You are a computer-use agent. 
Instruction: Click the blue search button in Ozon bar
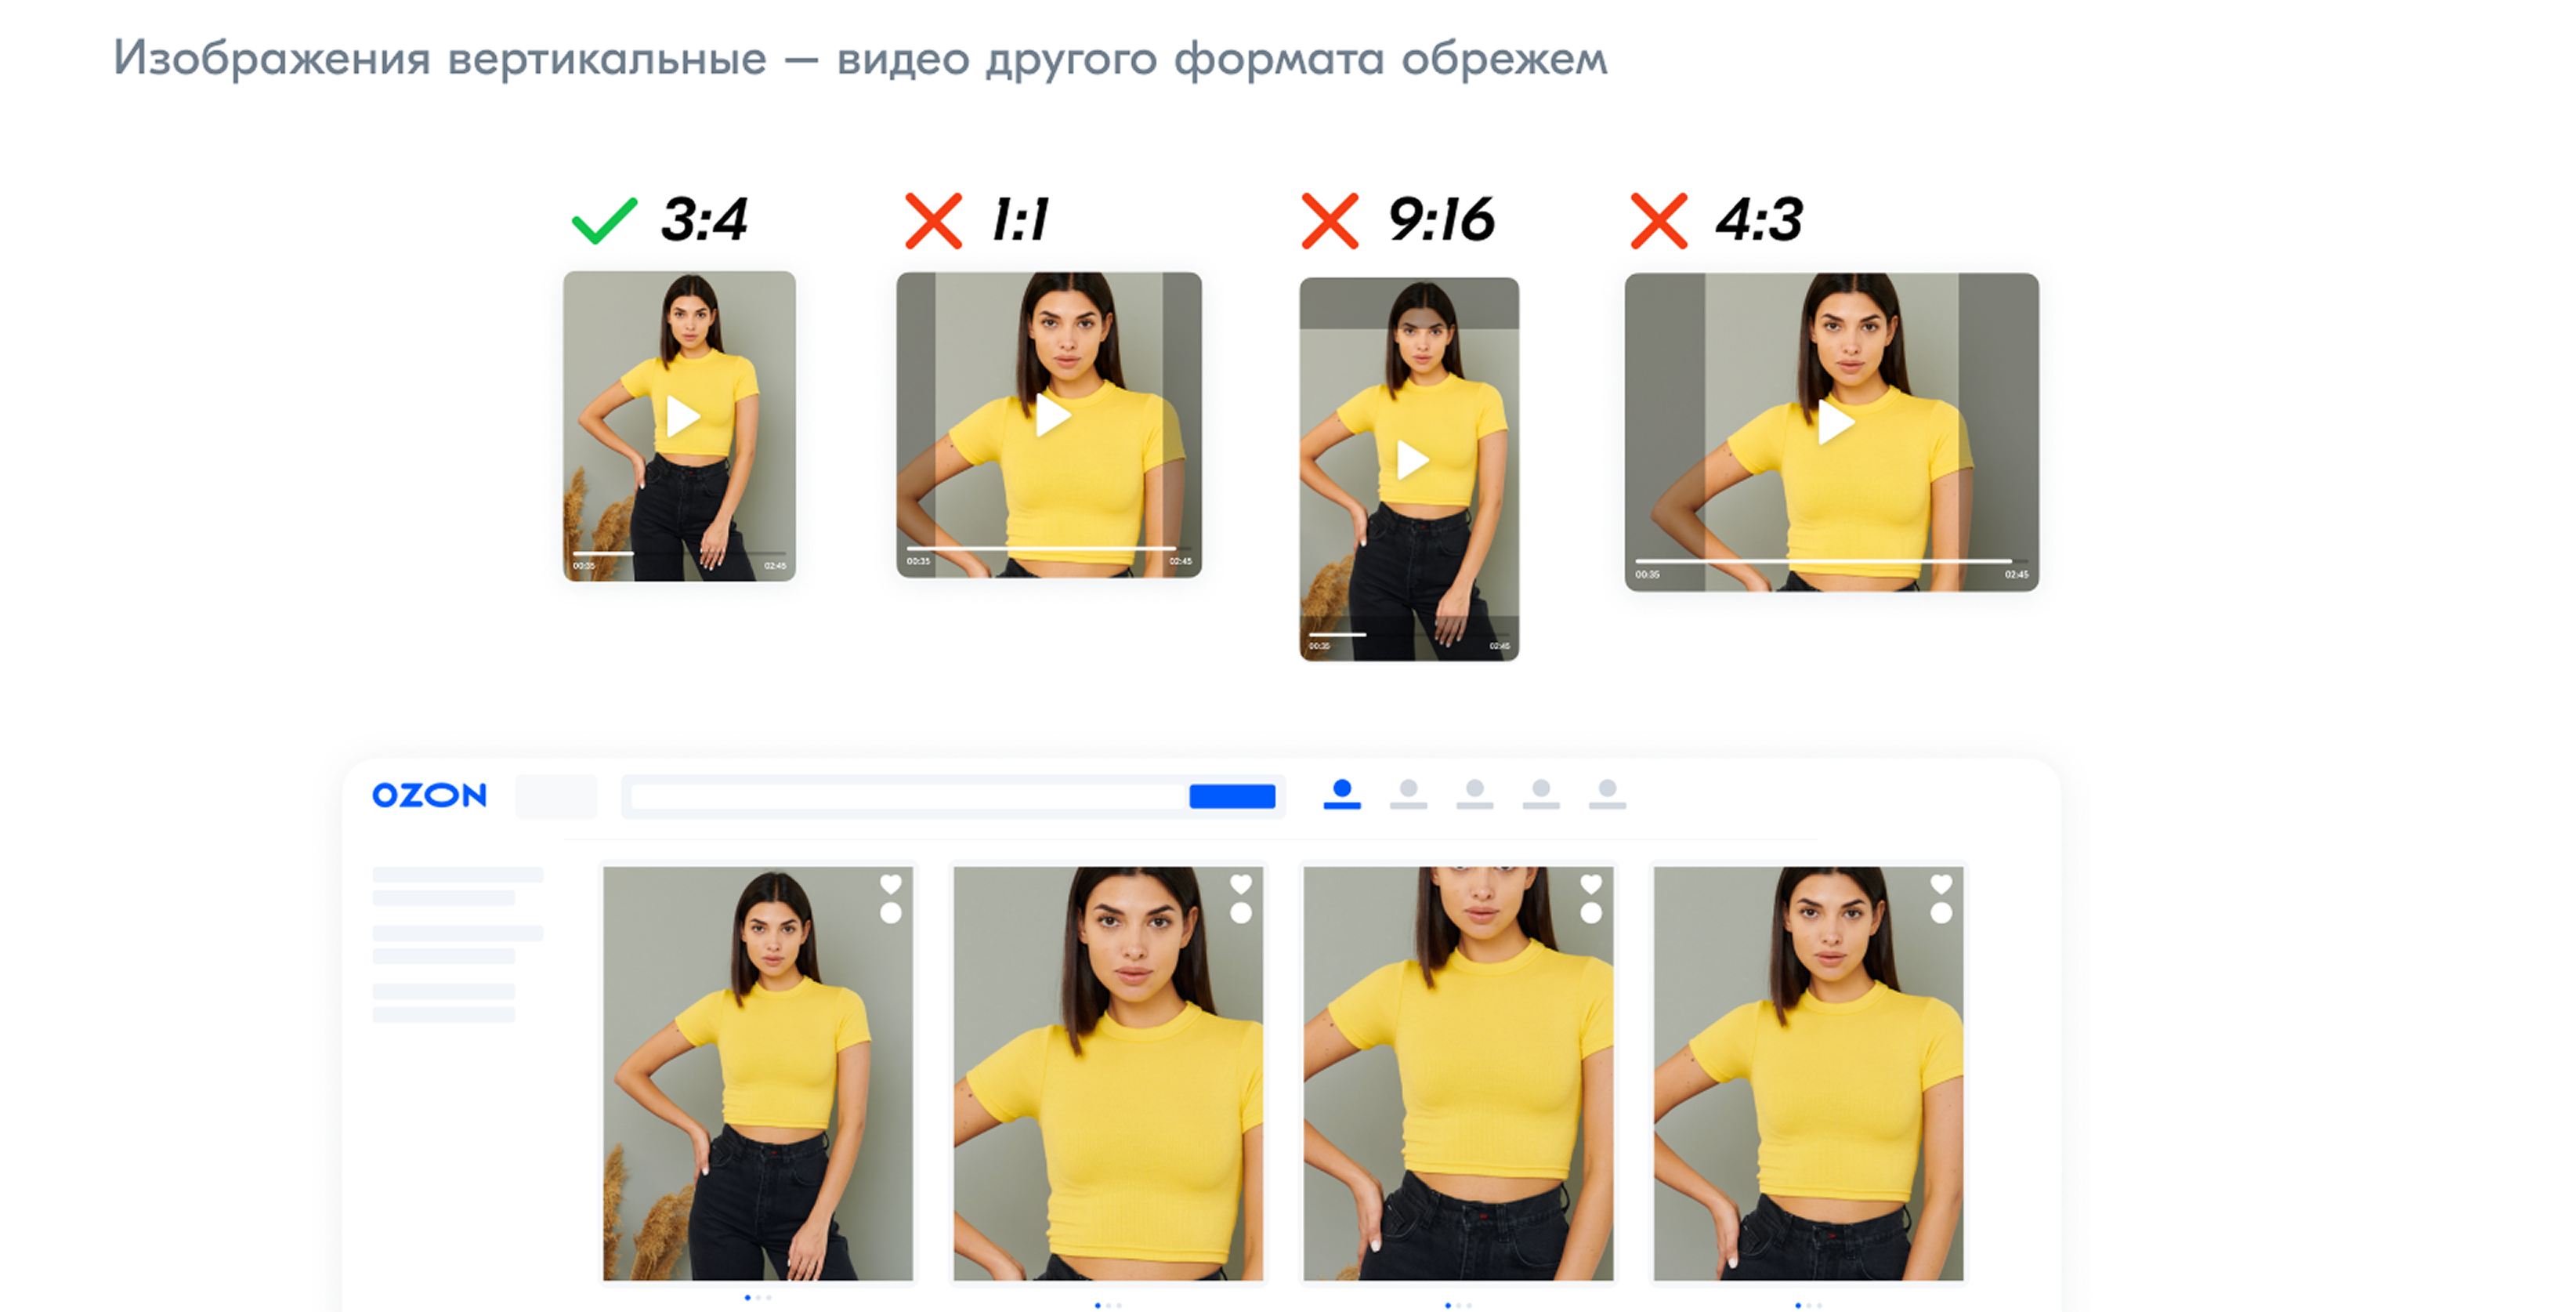click(1232, 796)
